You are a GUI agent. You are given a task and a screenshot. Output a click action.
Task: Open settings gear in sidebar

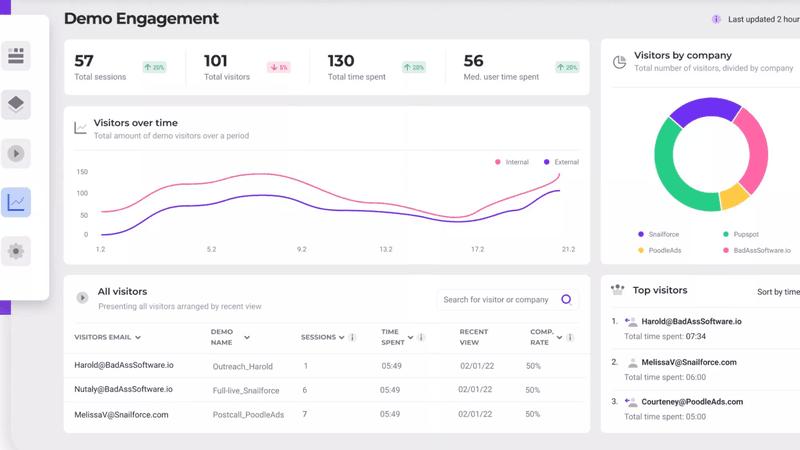pos(16,251)
